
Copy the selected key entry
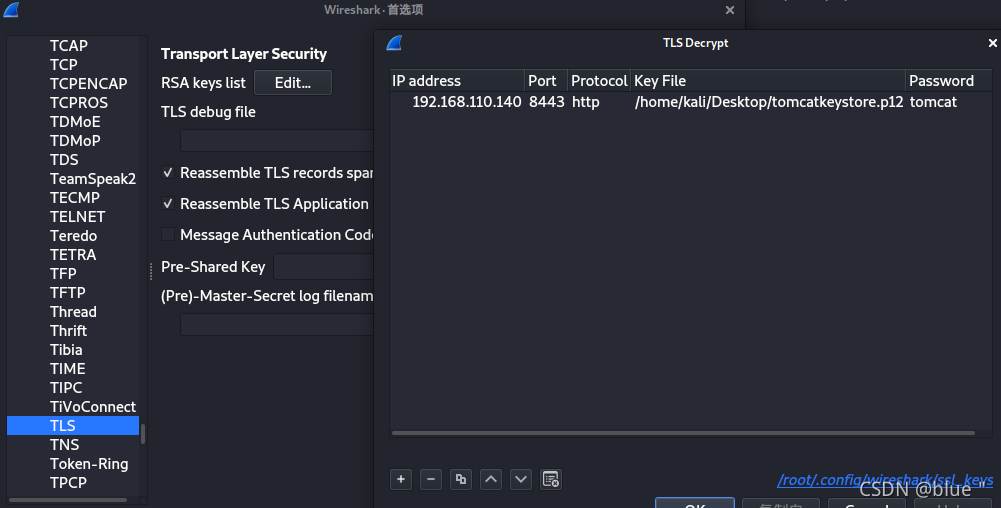461,479
